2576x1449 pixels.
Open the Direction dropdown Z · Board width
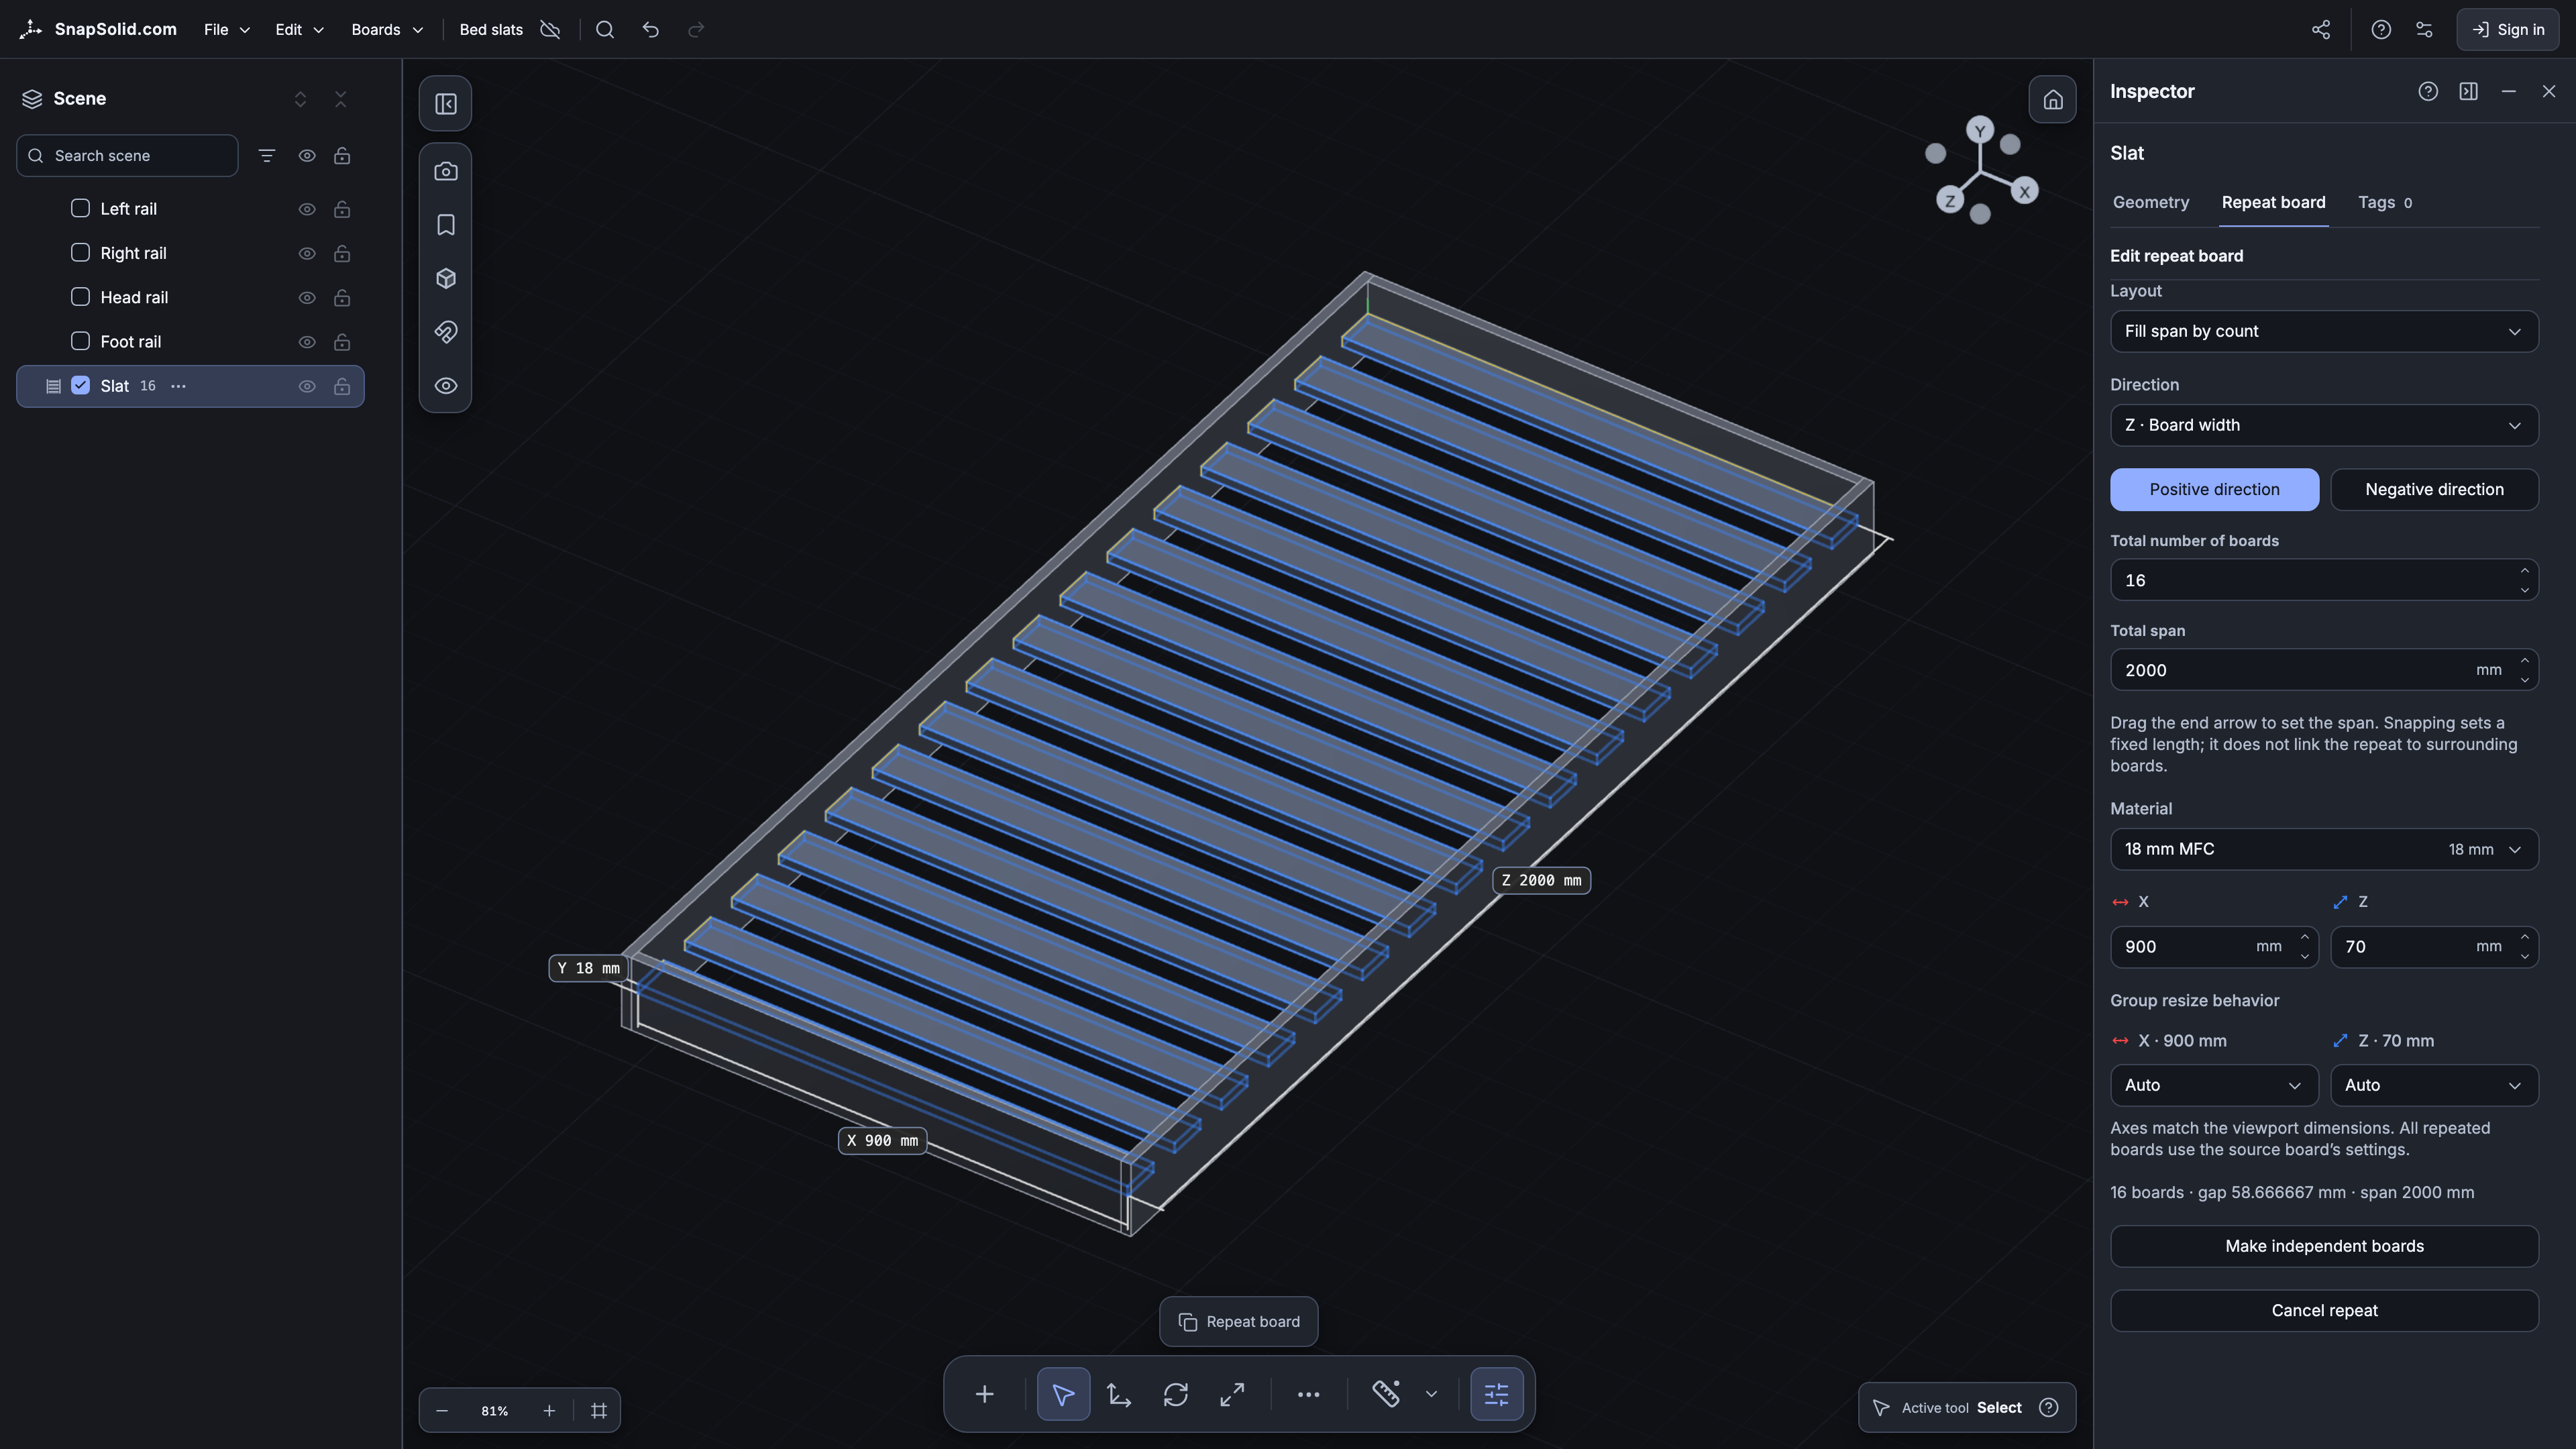[x=2324, y=425]
